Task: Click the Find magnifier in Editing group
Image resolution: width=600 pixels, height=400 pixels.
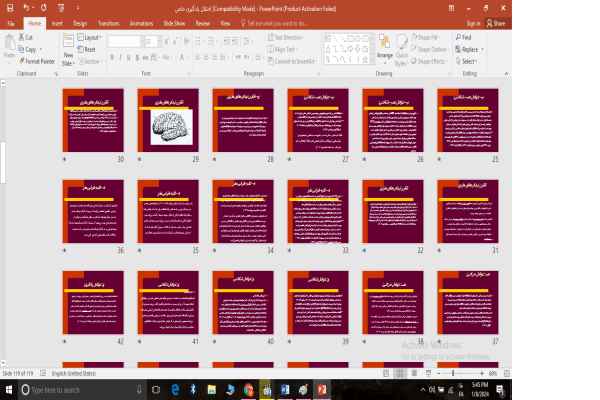Action: pos(463,38)
